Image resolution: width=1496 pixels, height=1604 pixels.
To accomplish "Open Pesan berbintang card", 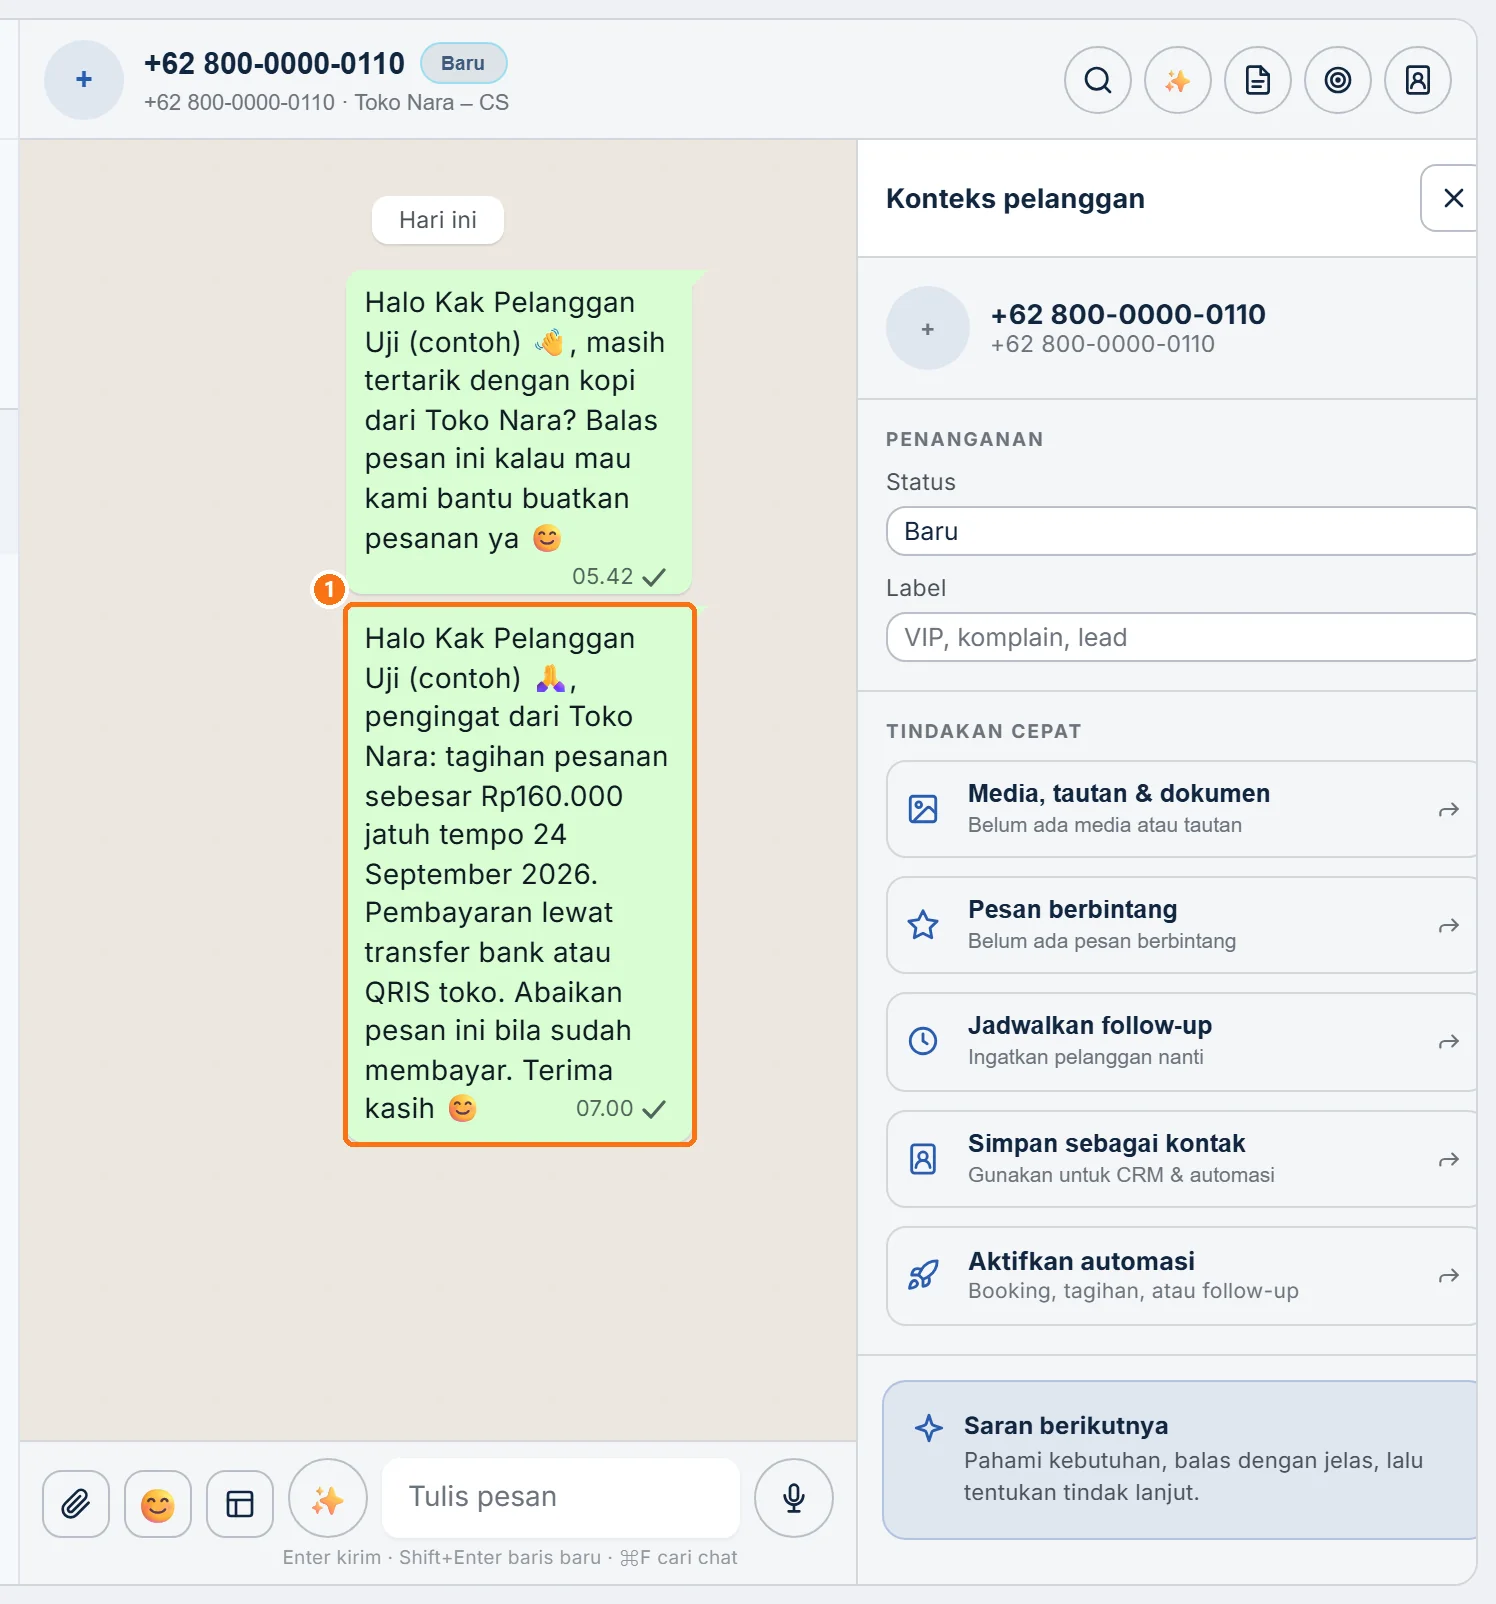I will 1181,925.
